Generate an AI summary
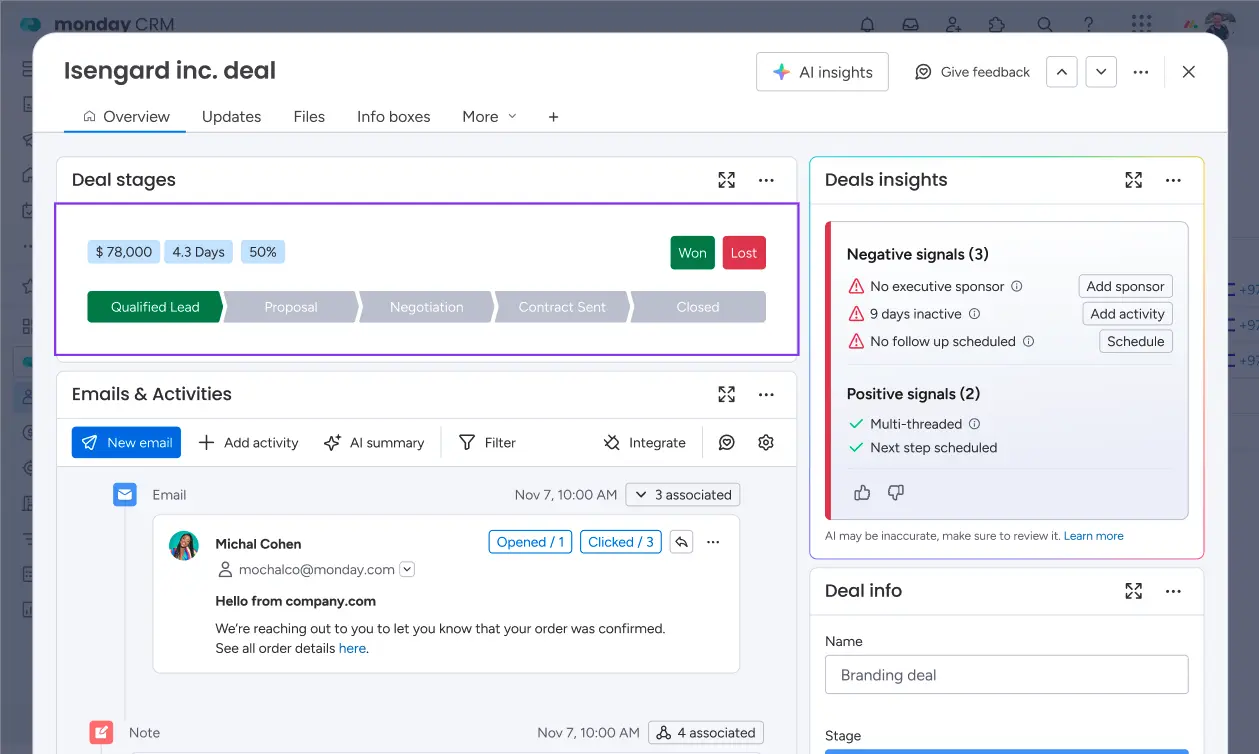This screenshot has height=754, width=1259. point(374,442)
